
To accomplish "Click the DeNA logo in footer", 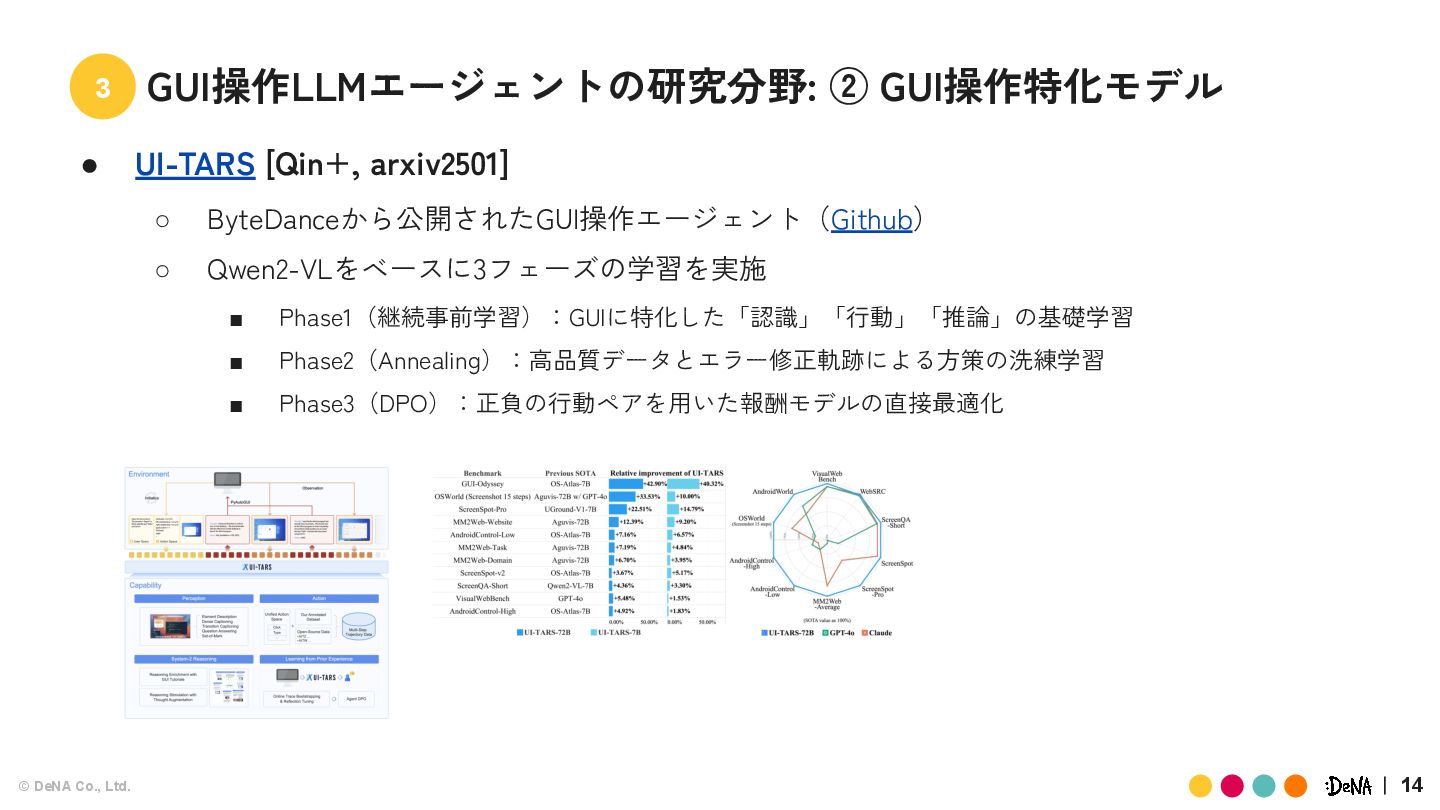I will click(x=1348, y=785).
